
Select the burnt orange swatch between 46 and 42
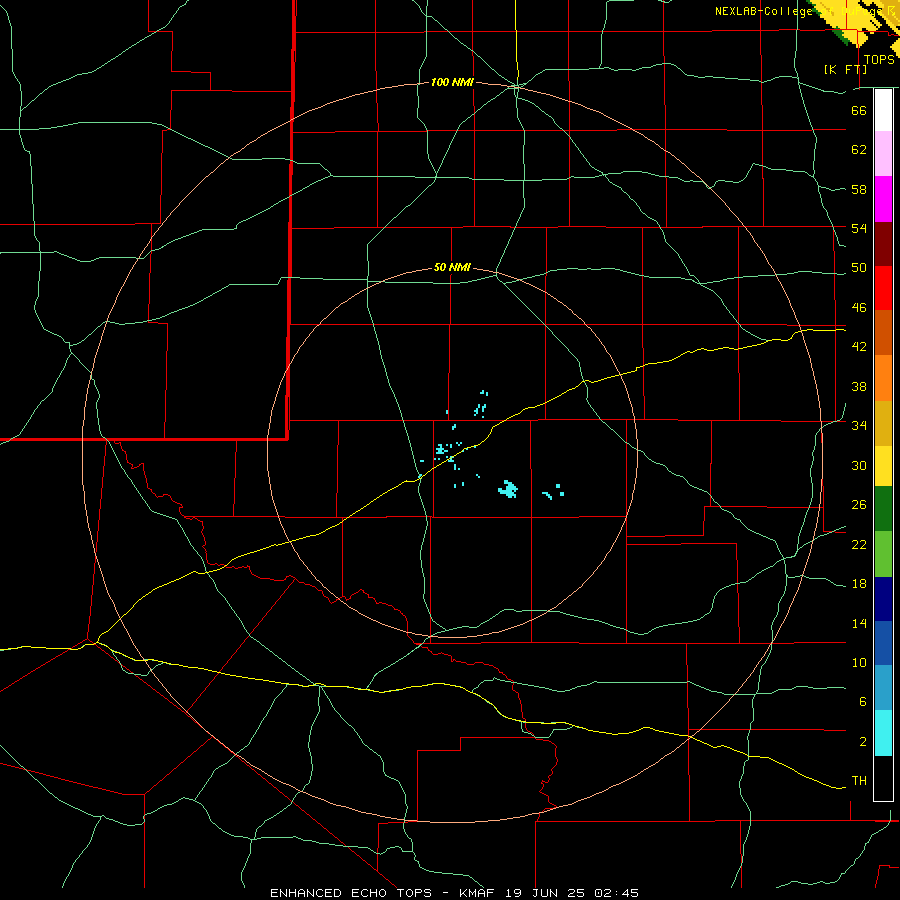(x=883, y=332)
